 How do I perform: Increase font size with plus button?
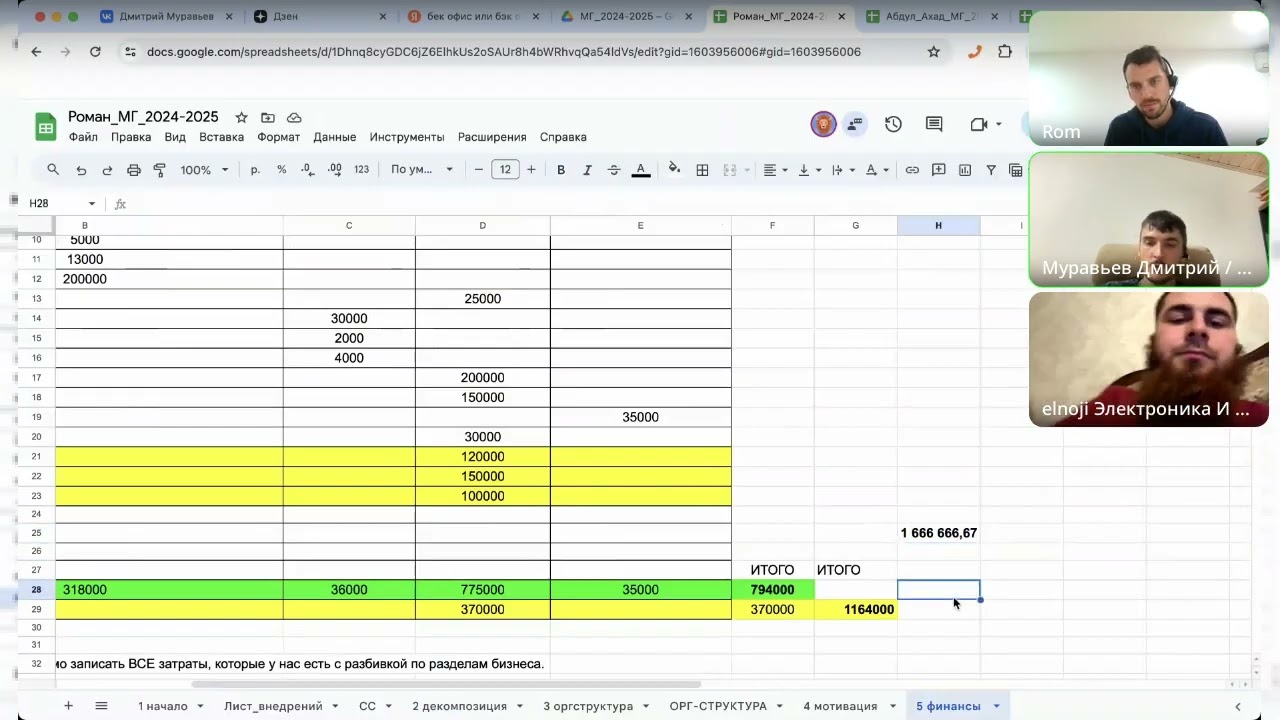click(531, 170)
